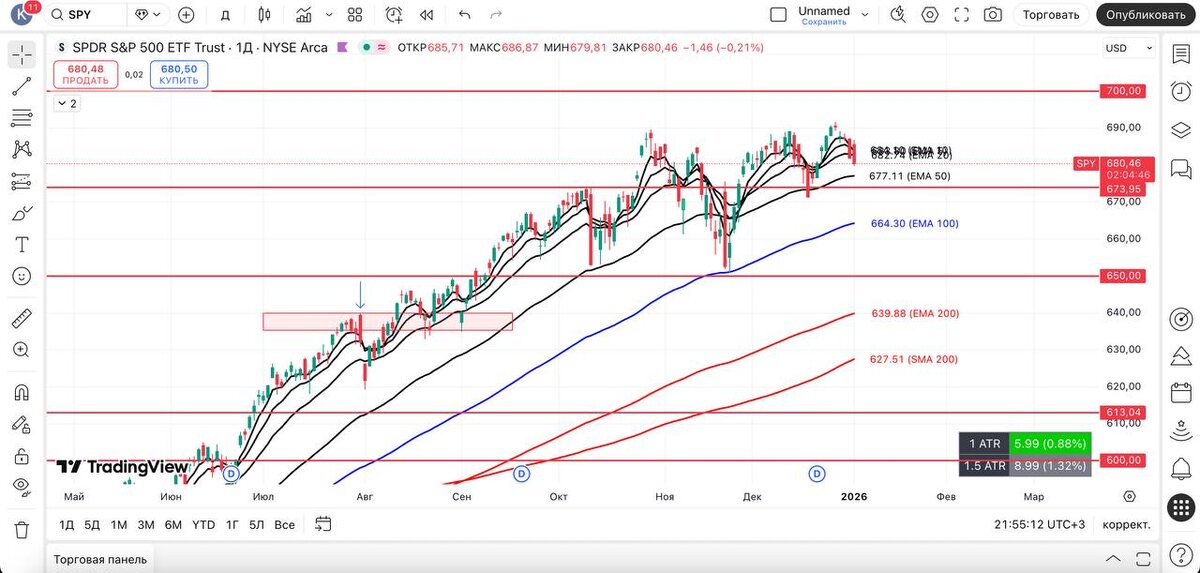
Task: Open the user profile avatar menu
Action: click(20, 15)
